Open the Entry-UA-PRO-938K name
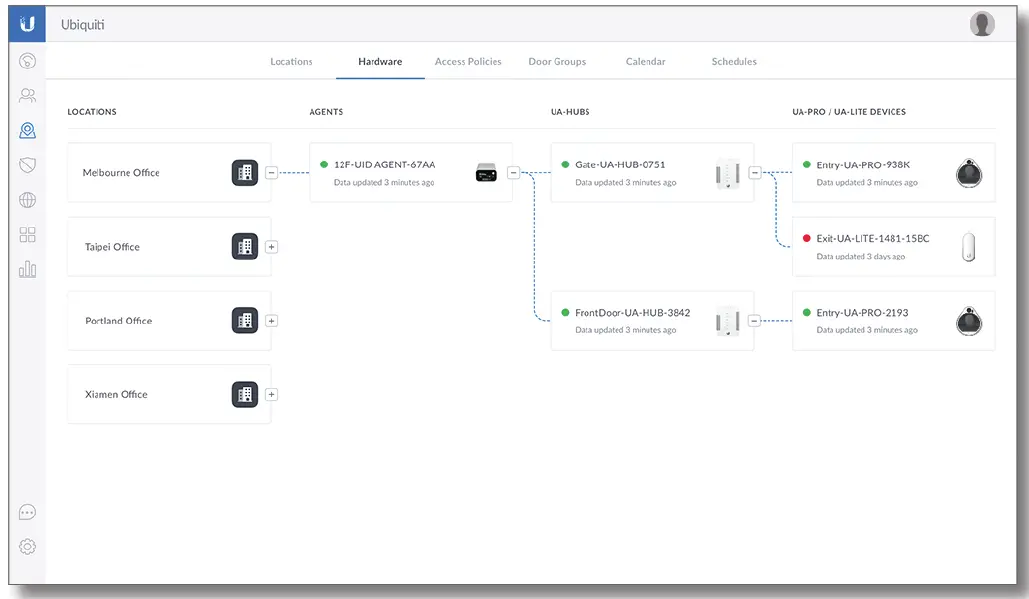 pyautogui.click(x=863, y=165)
